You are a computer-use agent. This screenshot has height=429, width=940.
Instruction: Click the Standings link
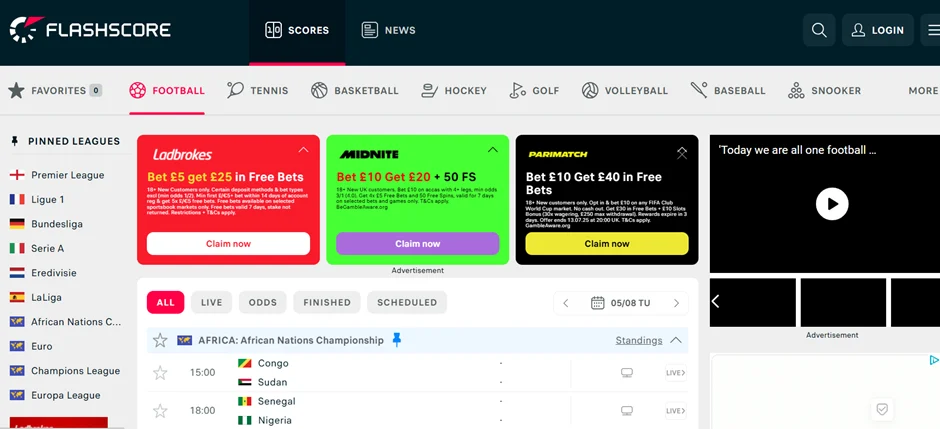[x=638, y=340]
